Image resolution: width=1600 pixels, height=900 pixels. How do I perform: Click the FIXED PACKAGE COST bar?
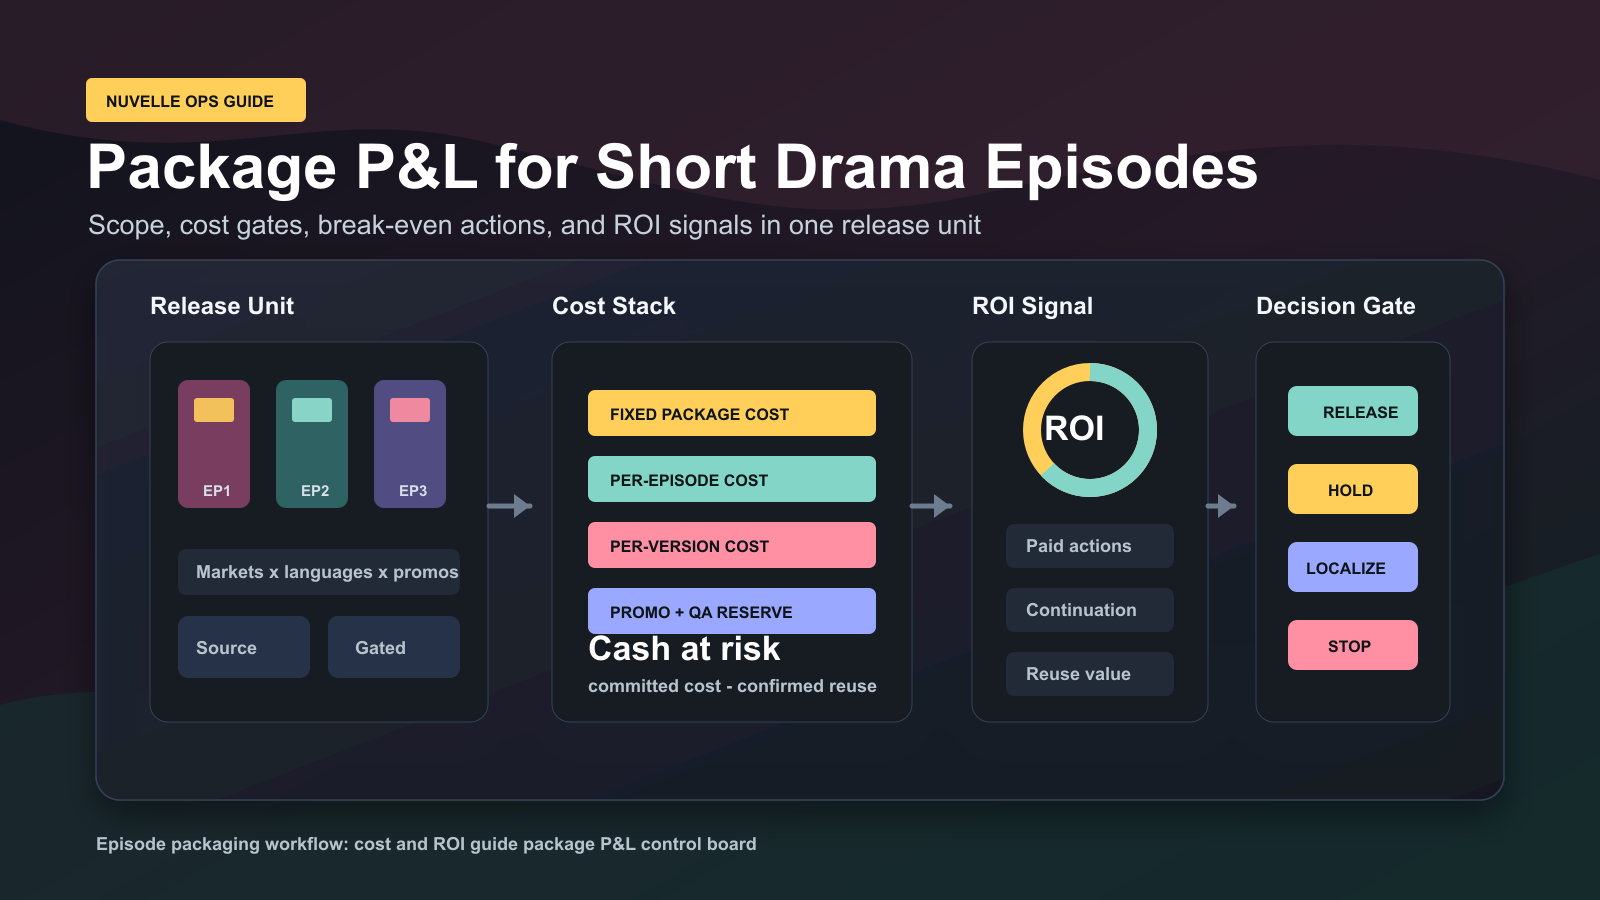pos(732,413)
